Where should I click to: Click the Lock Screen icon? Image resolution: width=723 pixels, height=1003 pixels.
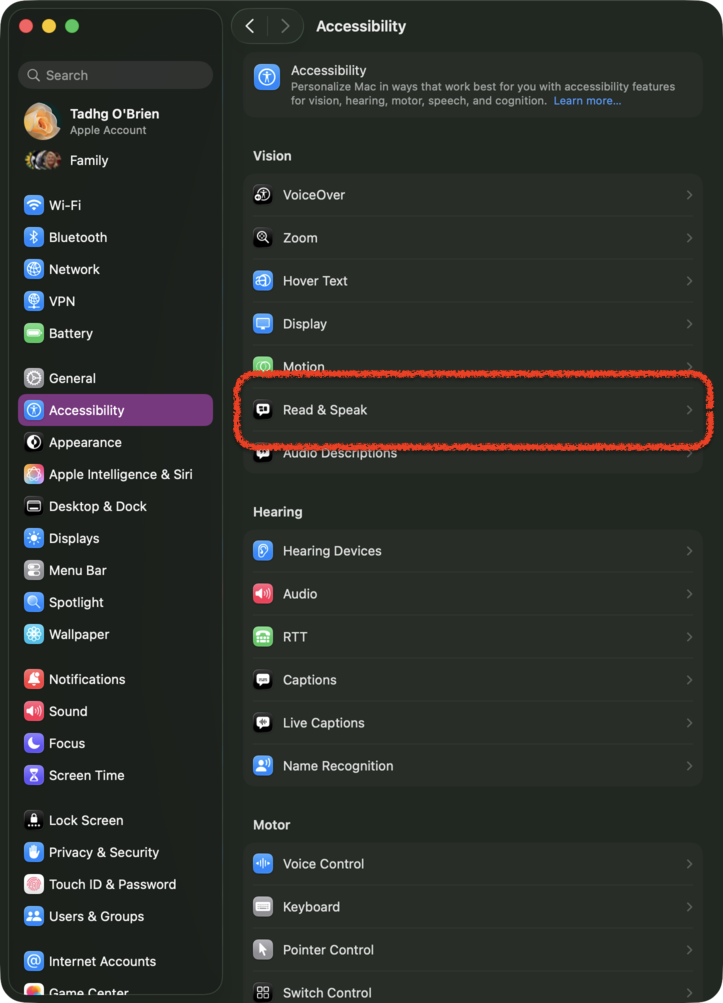coord(34,820)
